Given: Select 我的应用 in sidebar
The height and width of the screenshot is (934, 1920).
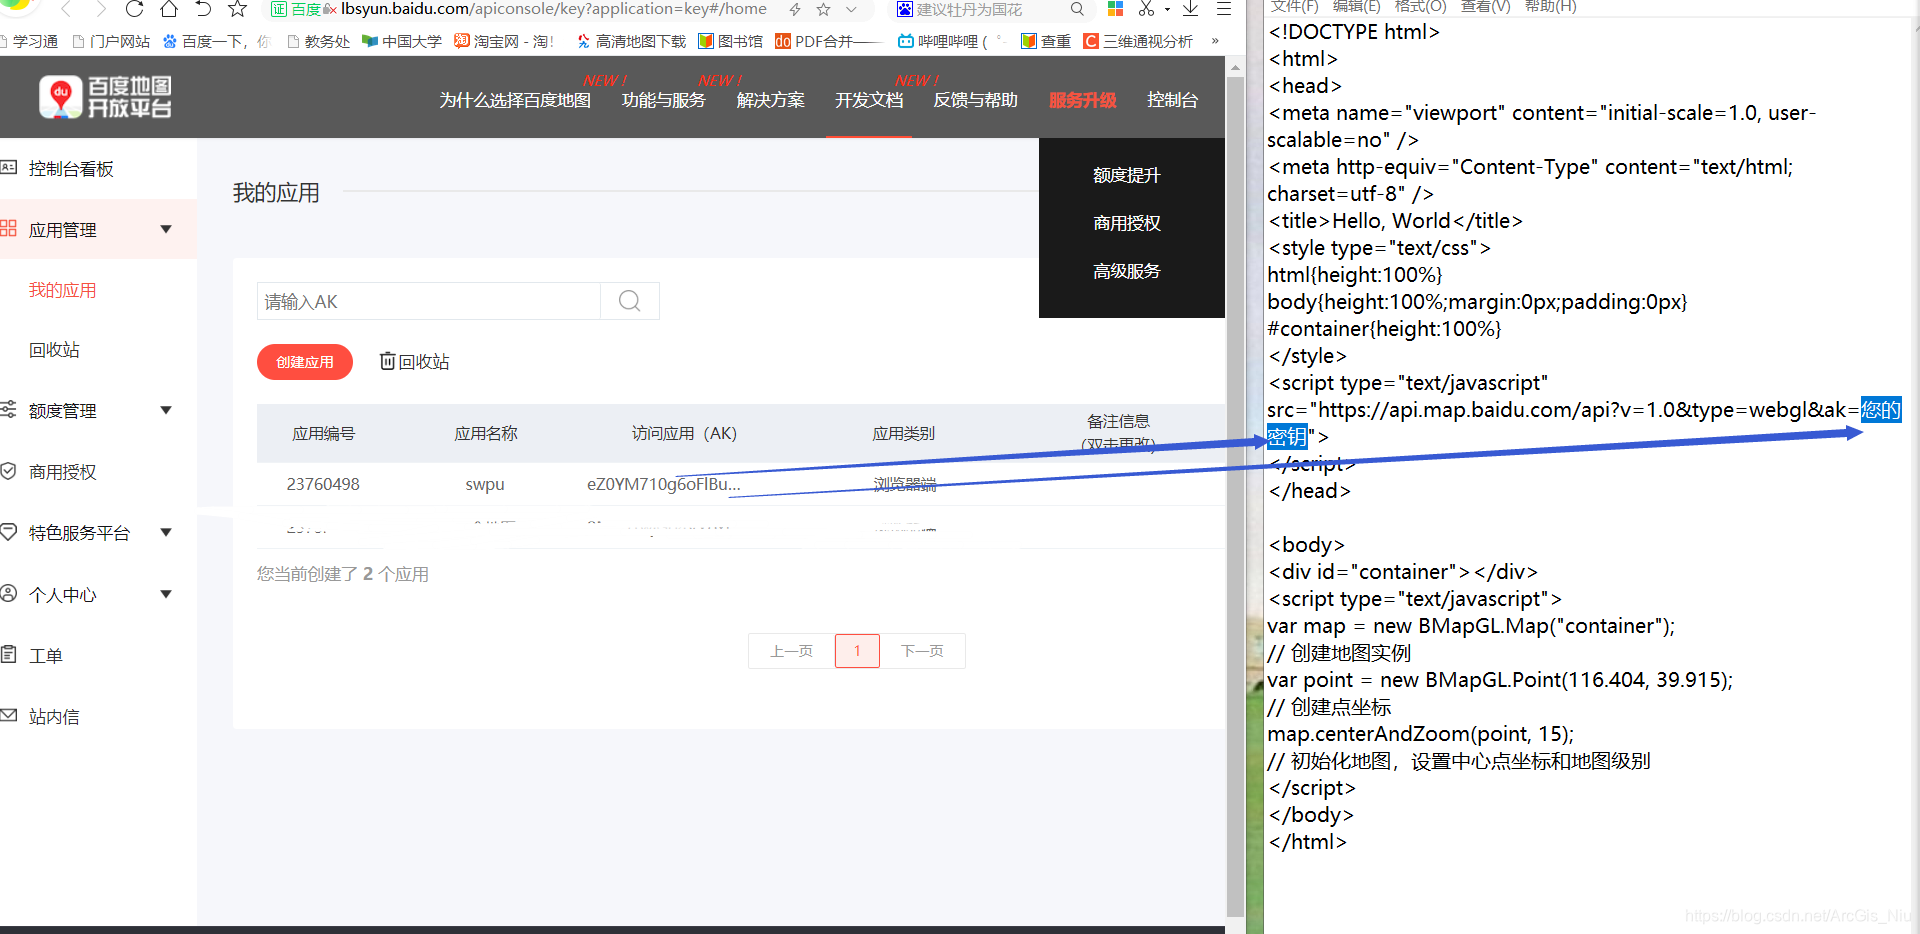Looking at the screenshot, I should 63,290.
